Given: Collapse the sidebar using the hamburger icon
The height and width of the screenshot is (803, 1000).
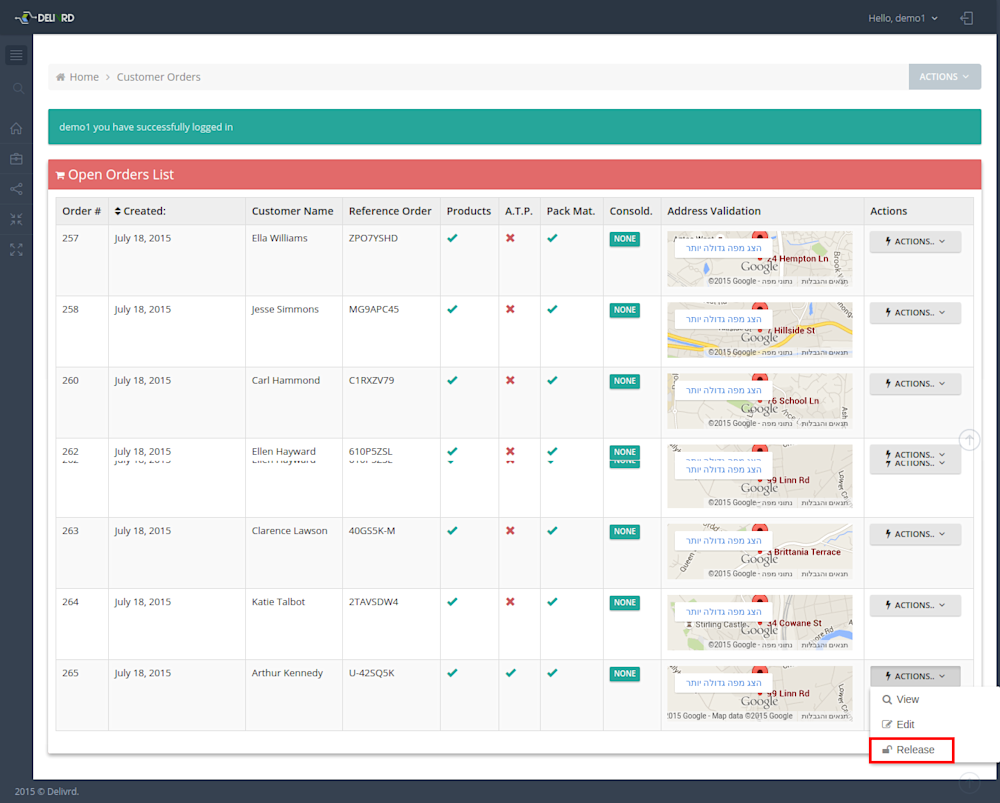Looking at the screenshot, I should coord(15,55).
